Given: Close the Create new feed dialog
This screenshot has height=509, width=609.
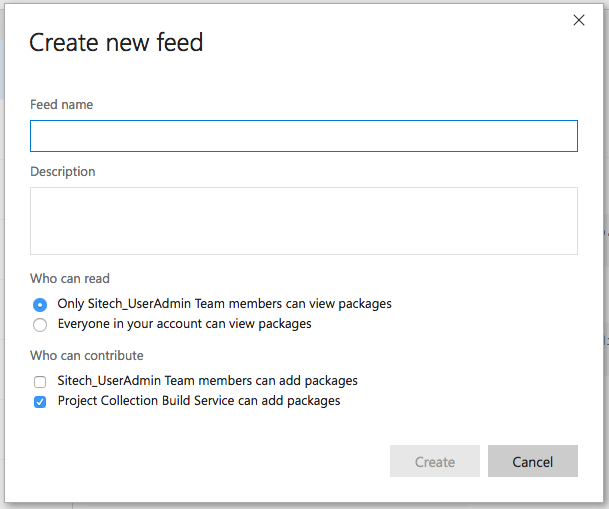Looking at the screenshot, I should pyautogui.click(x=578, y=20).
